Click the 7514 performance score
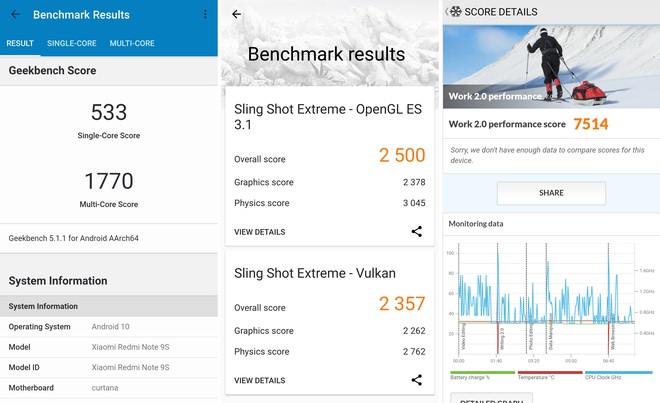This screenshot has height=403, width=660. click(591, 124)
